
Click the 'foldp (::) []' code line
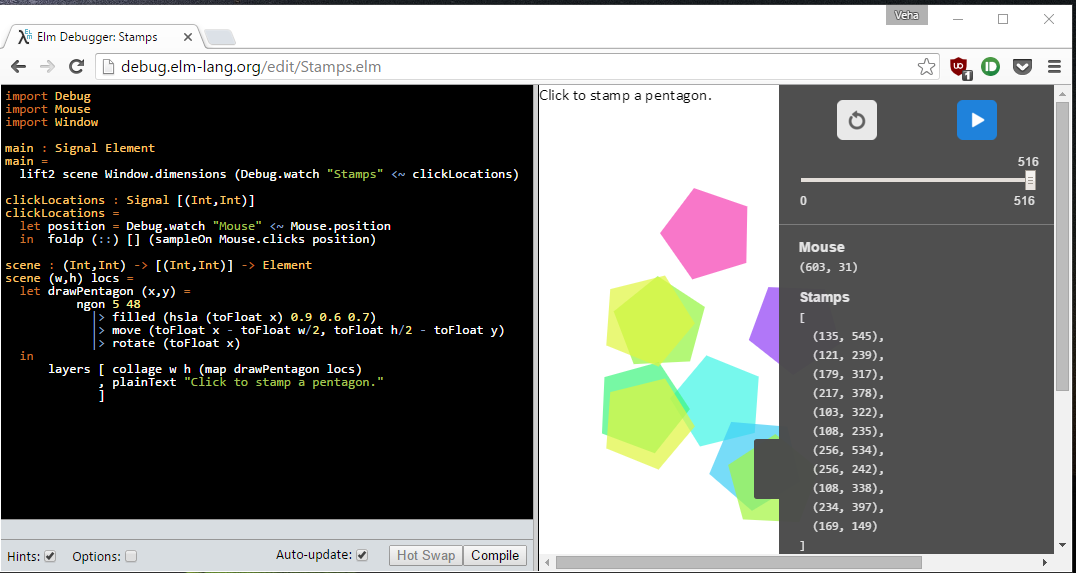pyautogui.click(x=212, y=240)
